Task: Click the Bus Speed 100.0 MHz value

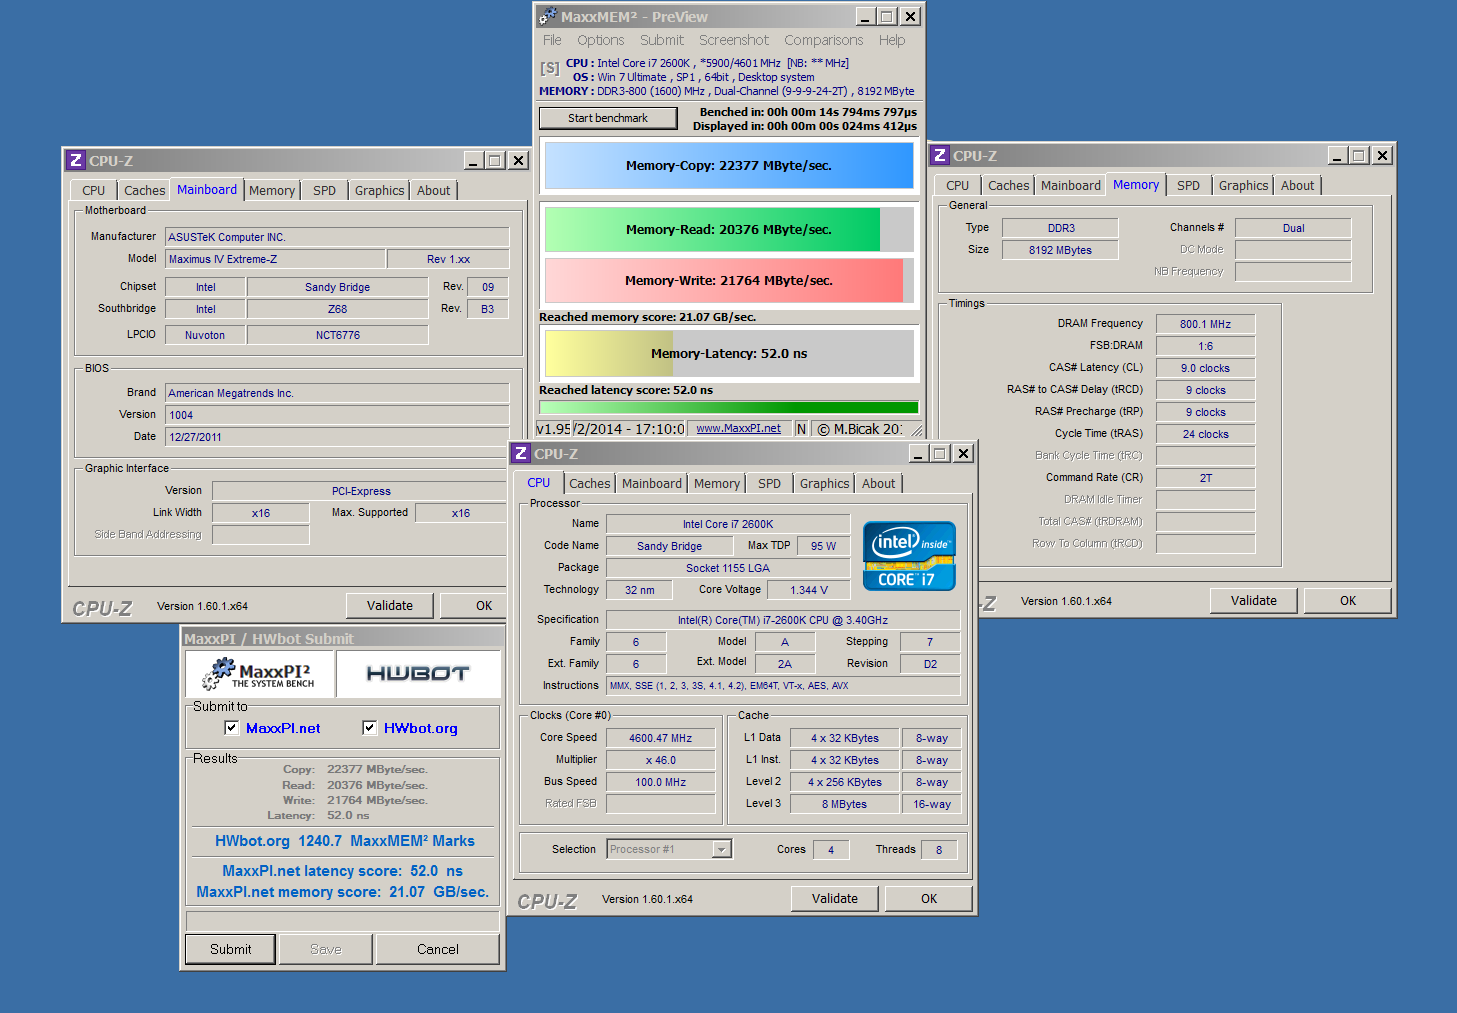Action: tap(660, 782)
